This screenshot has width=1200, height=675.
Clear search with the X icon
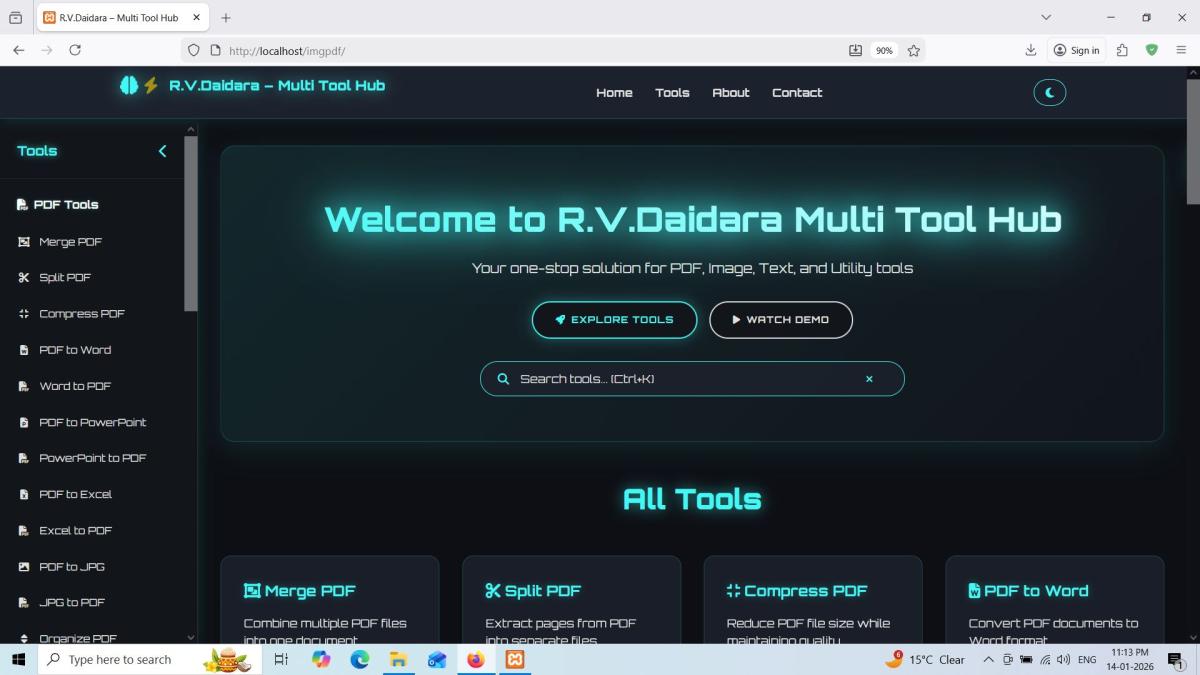869,379
